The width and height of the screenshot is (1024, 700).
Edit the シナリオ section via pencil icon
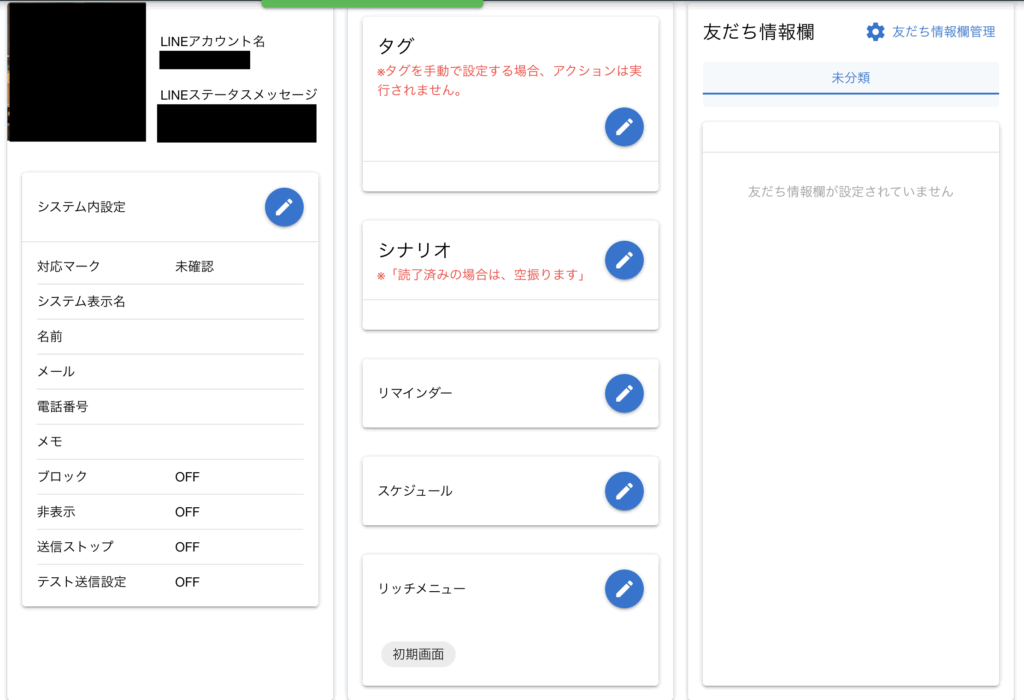point(624,260)
